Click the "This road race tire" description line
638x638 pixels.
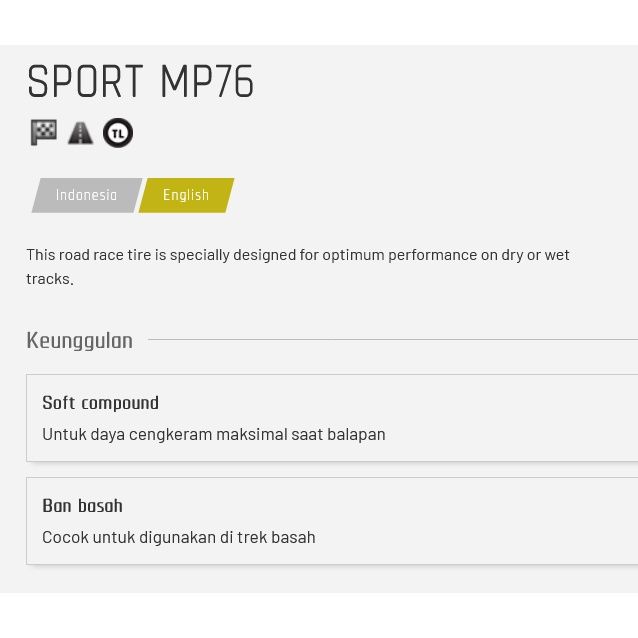coord(297,254)
